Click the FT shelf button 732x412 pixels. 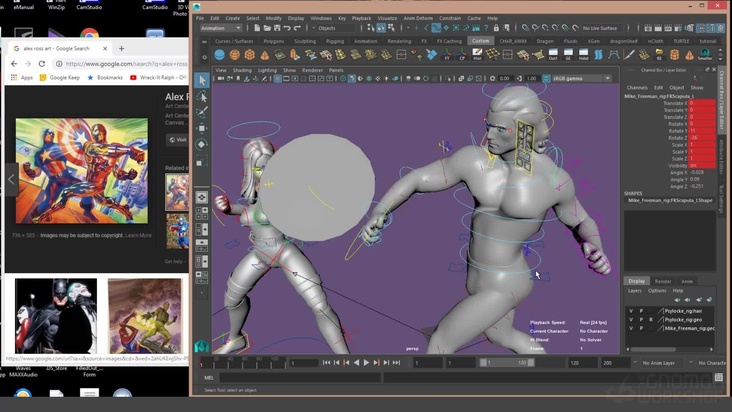coord(447,55)
